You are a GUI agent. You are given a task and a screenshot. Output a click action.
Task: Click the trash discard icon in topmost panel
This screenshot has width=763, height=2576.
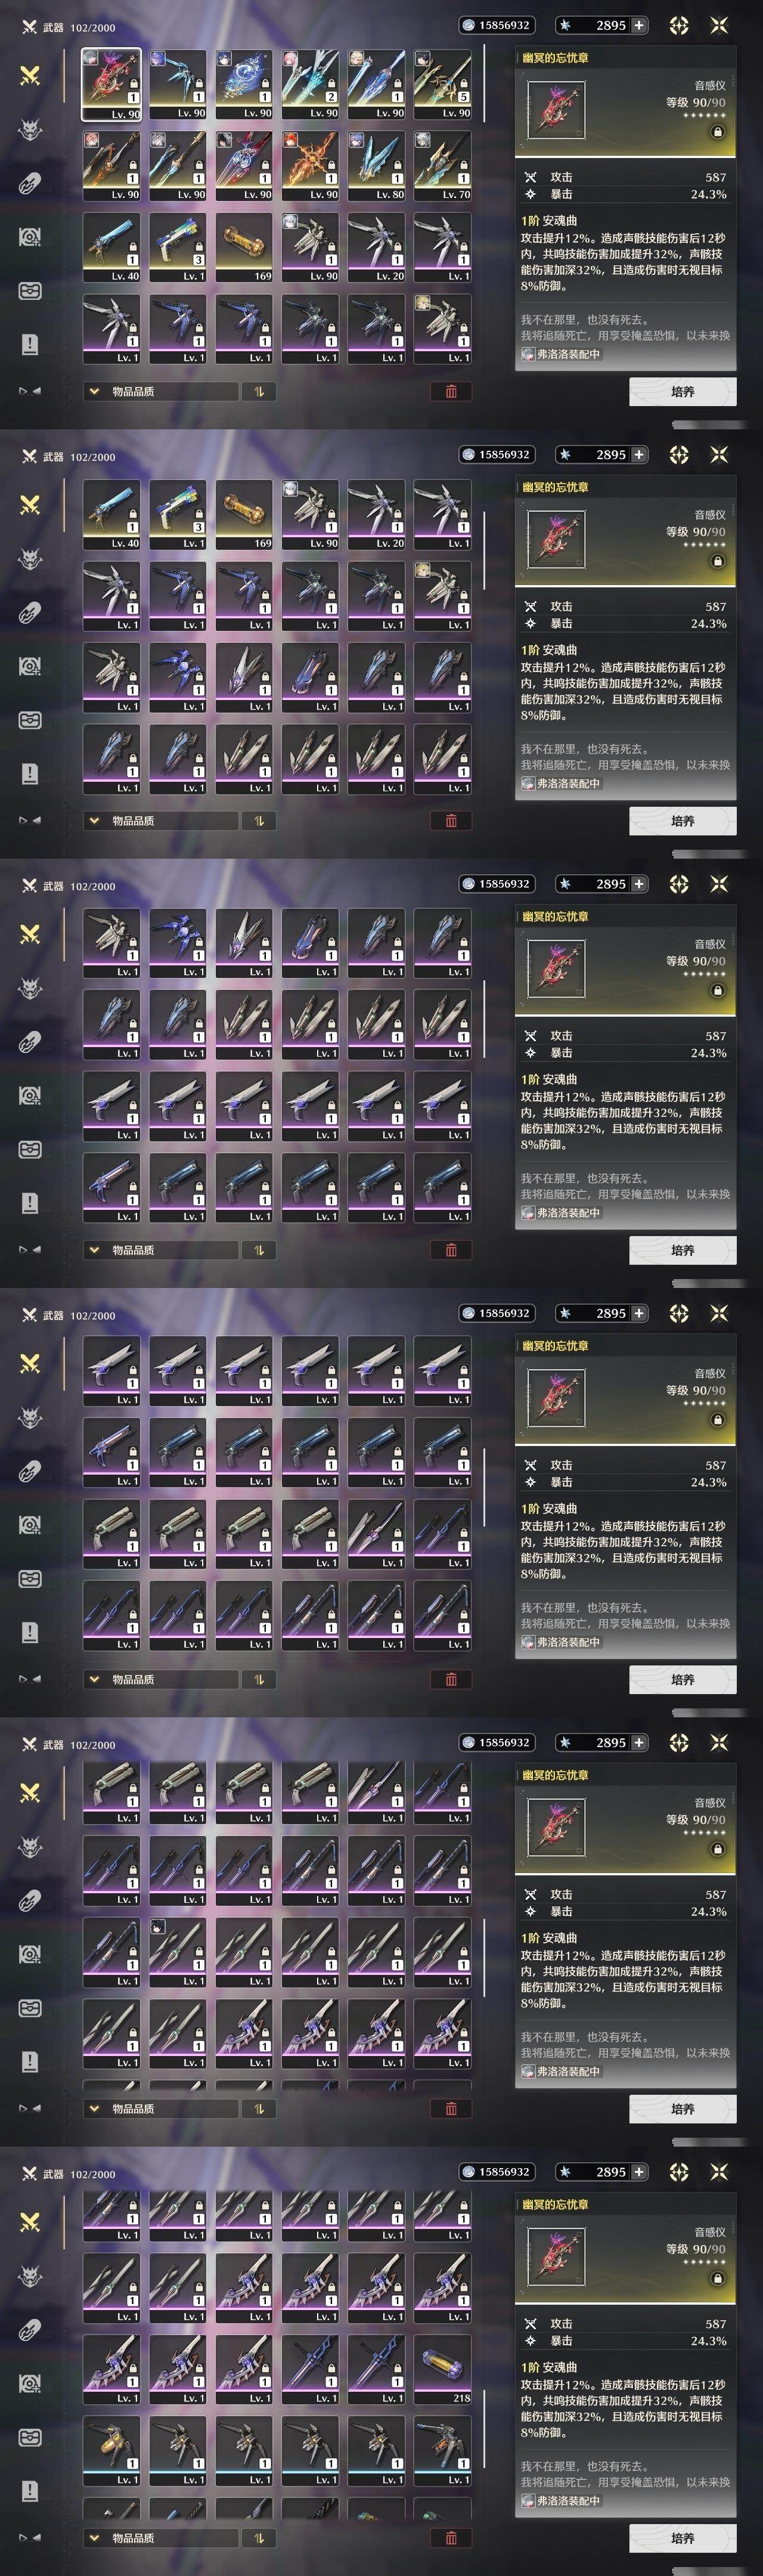[x=451, y=391]
